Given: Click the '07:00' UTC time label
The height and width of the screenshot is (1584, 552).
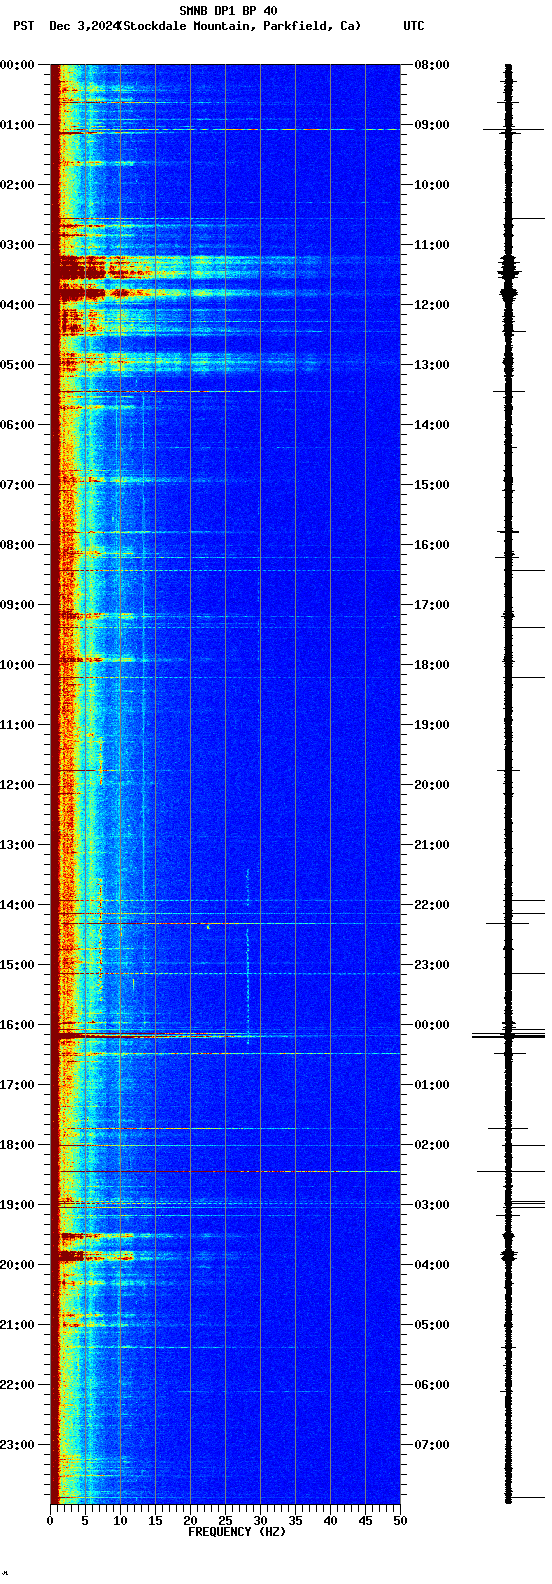Looking at the screenshot, I should pyautogui.click(x=432, y=1445).
